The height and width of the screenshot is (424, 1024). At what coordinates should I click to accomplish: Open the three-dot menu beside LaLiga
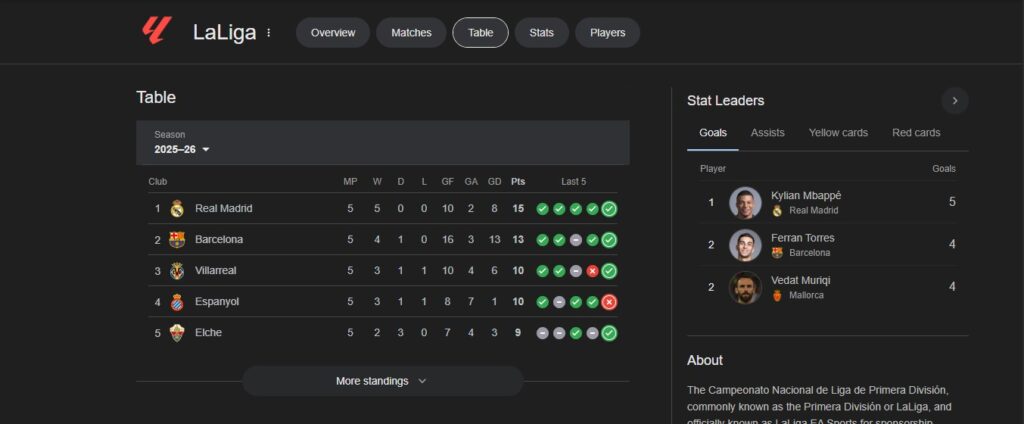point(268,33)
